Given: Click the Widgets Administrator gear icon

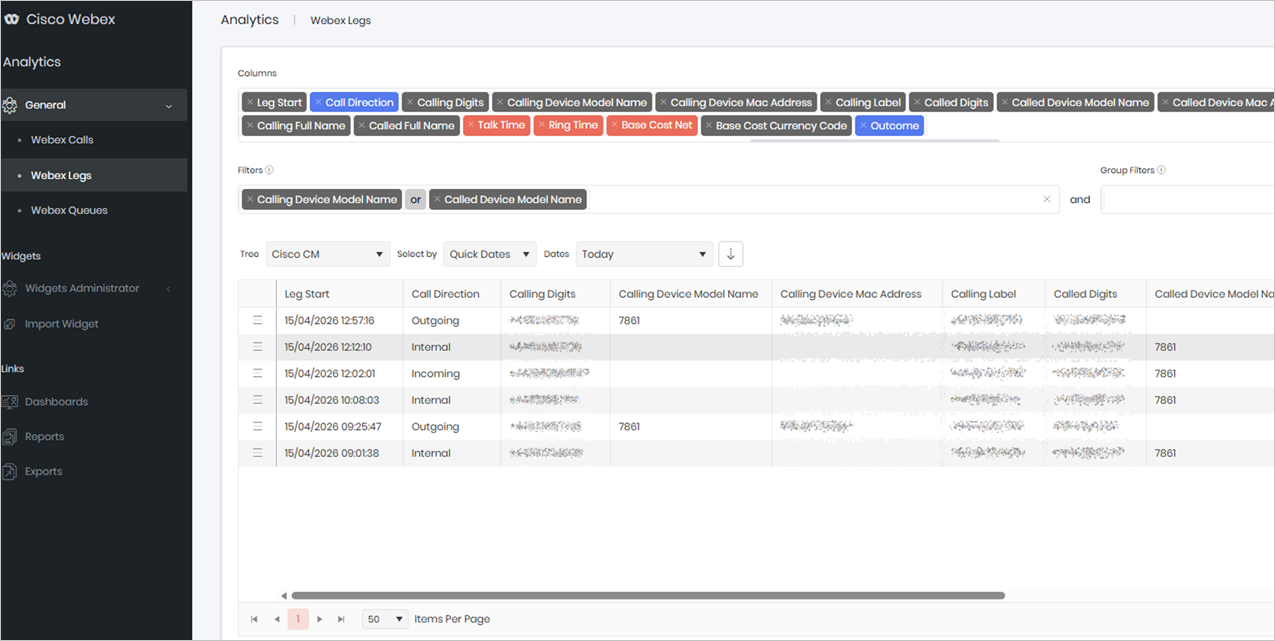Looking at the screenshot, I should [10, 289].
